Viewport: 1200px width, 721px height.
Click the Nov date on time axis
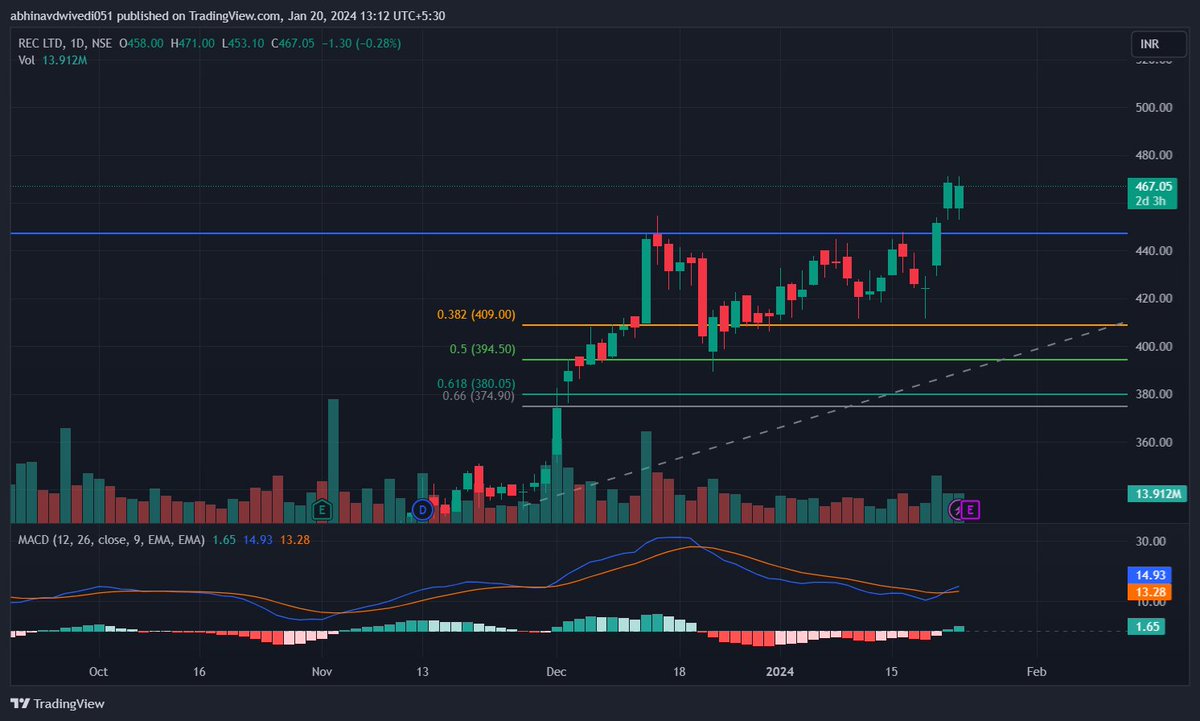tap(321, 672)
